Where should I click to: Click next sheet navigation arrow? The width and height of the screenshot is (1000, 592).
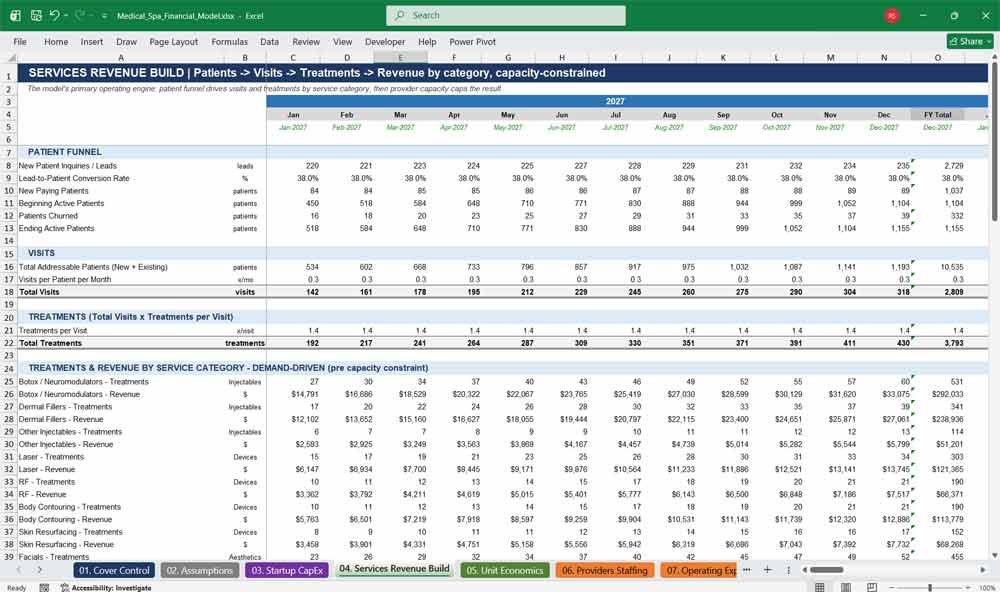[x=40, y=570]
